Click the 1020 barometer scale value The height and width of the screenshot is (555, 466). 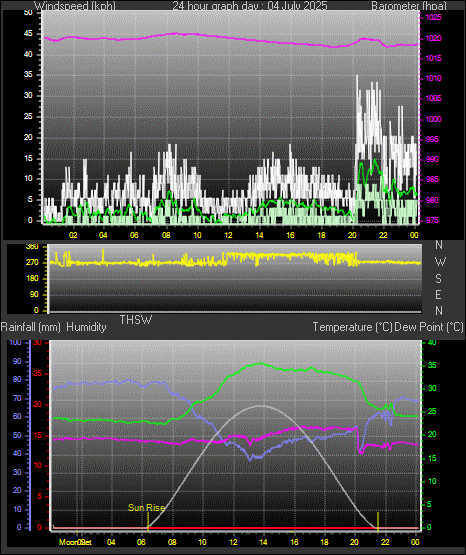click(433, 38)
